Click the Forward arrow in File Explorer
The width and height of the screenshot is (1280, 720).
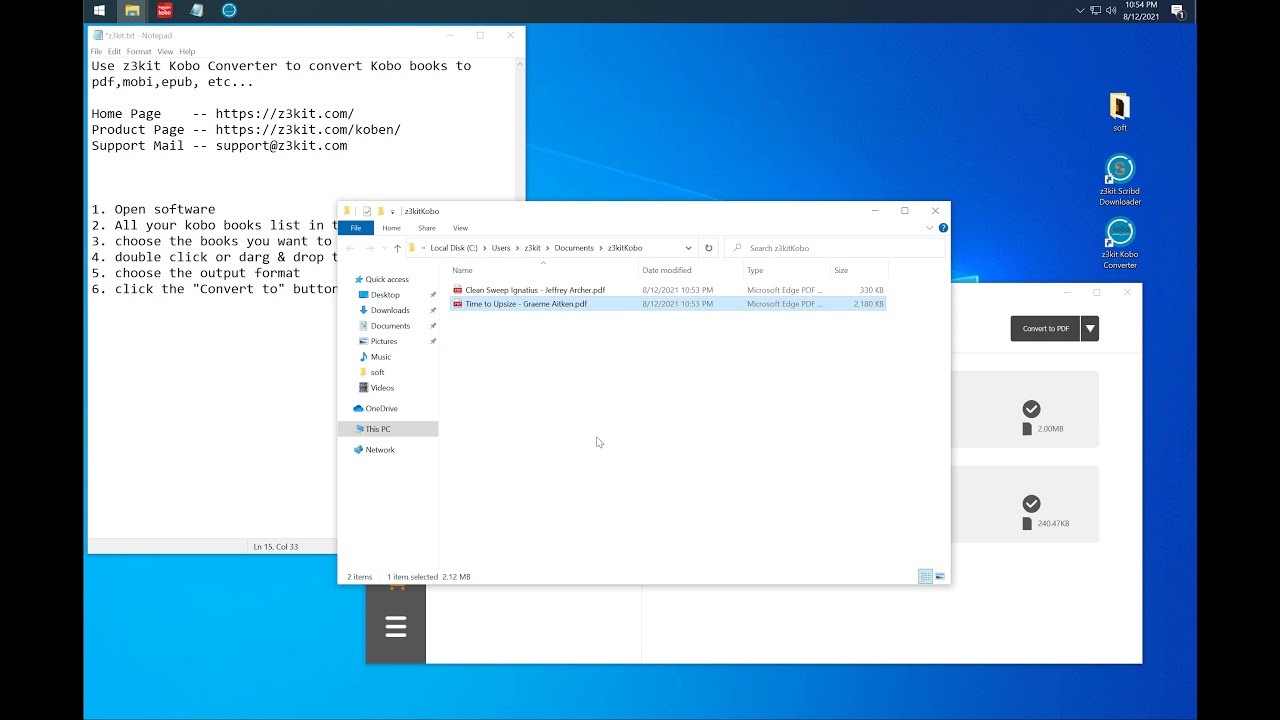click(x=368, y=248)
